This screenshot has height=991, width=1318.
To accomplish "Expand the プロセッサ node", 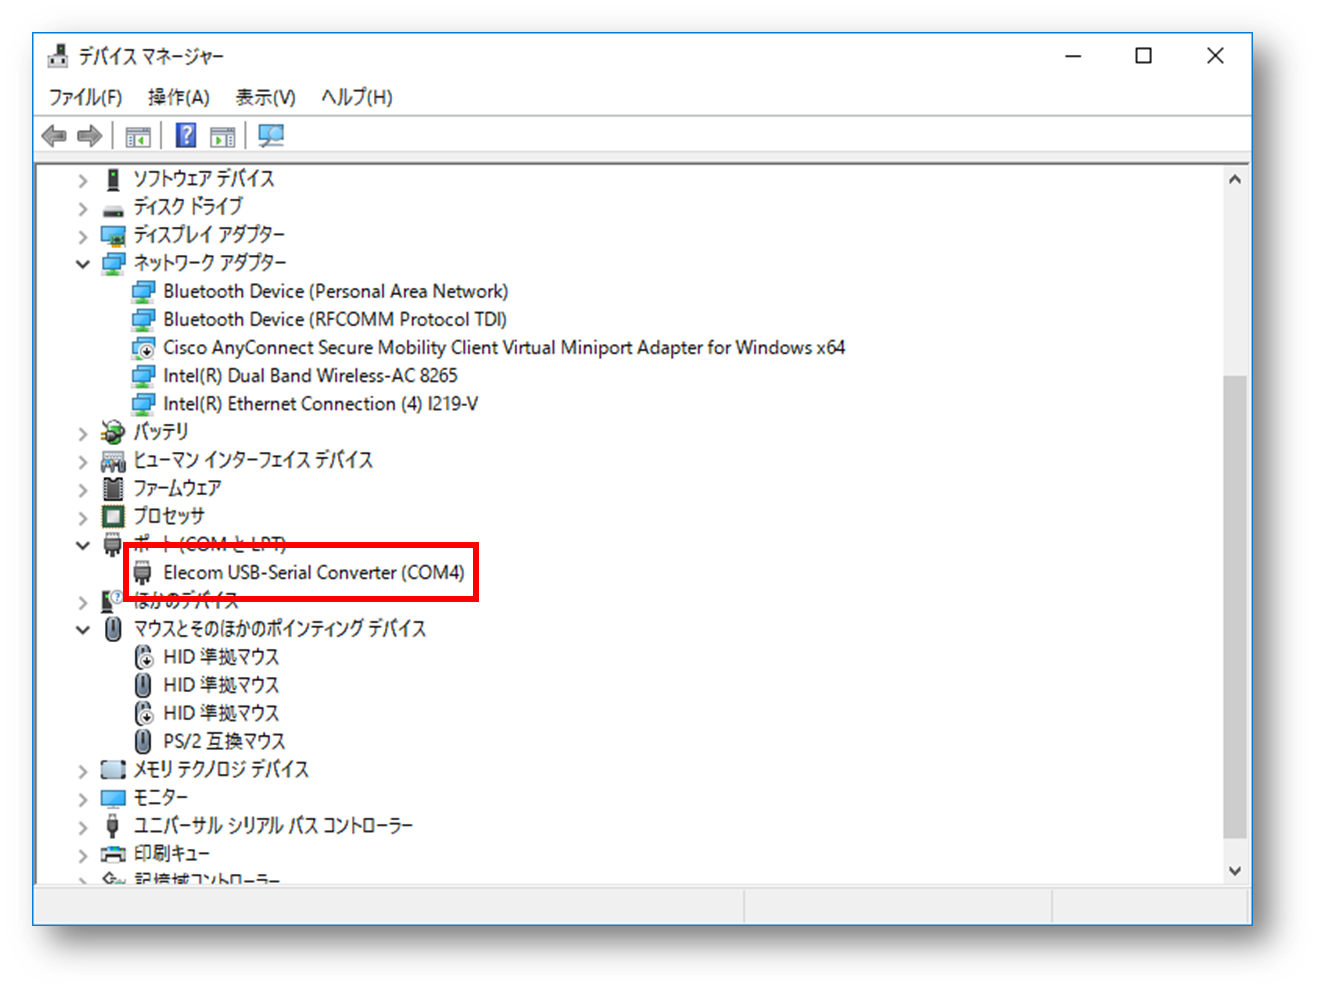I will click(x=83, y=517).
